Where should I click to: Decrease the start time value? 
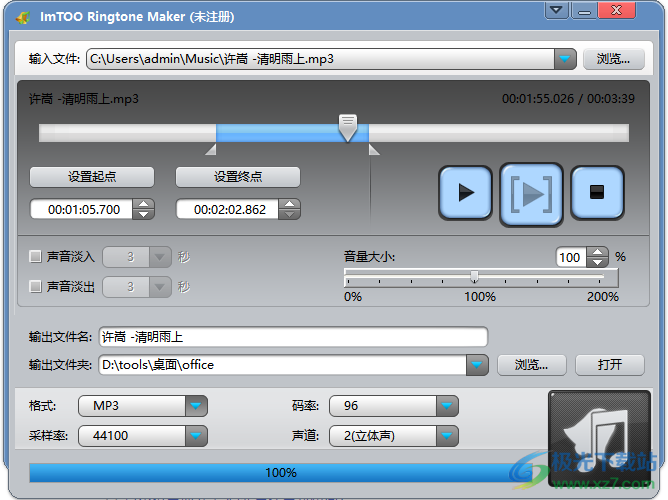(x=144, y=214)
